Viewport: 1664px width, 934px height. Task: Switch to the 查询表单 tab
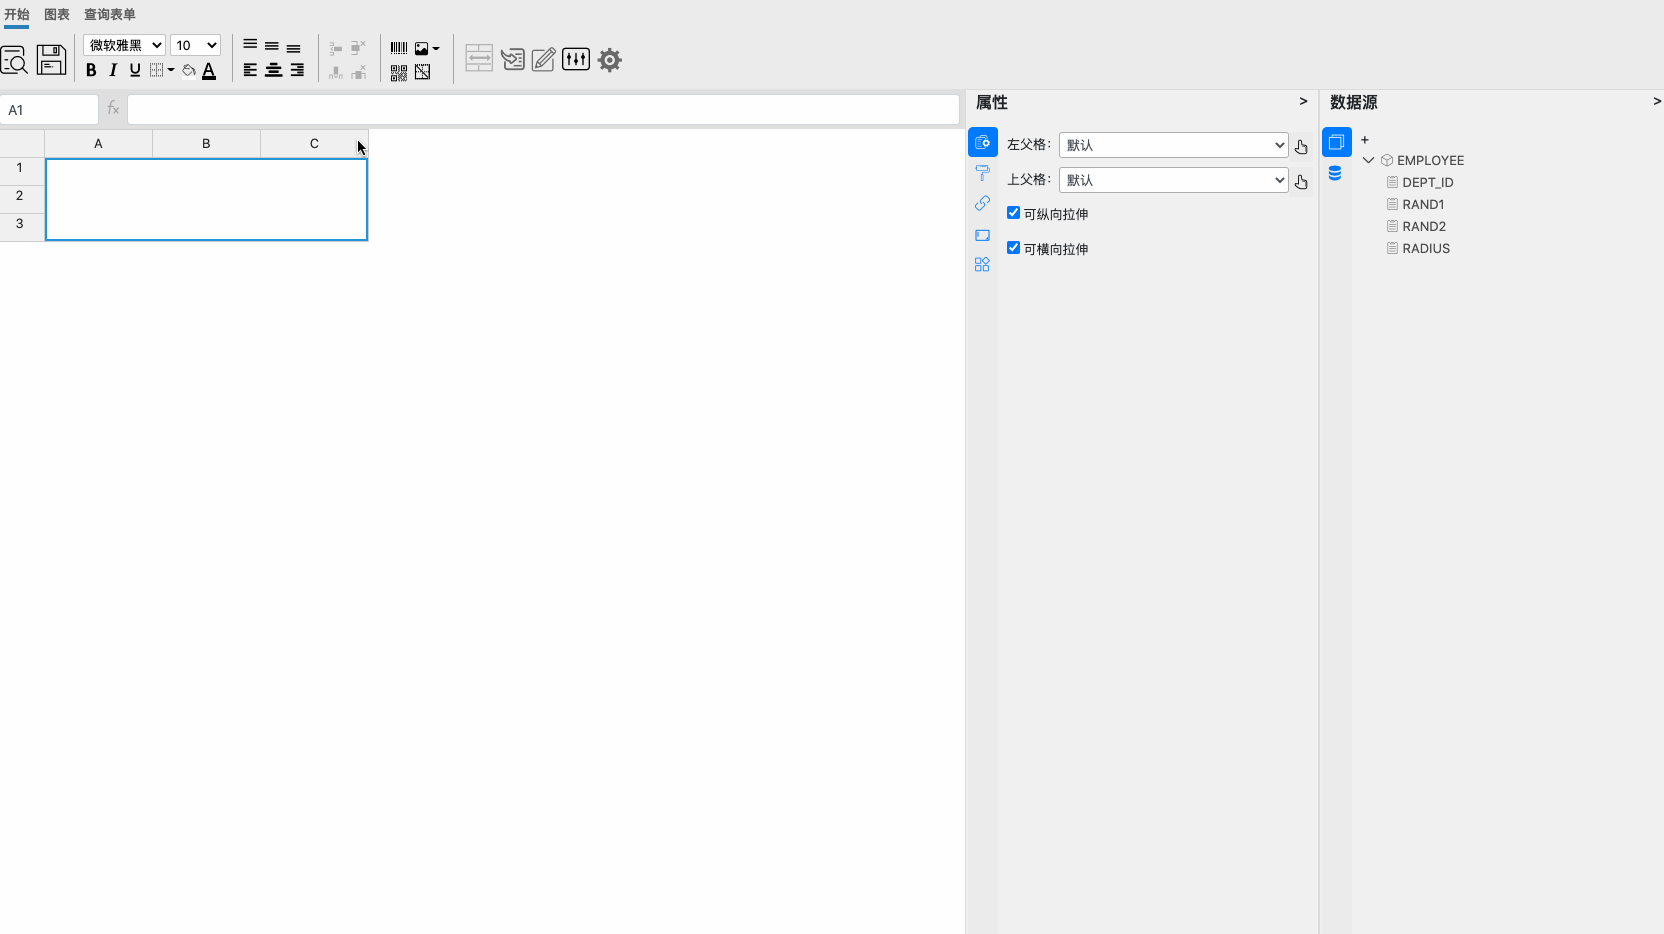click(110, 14)
